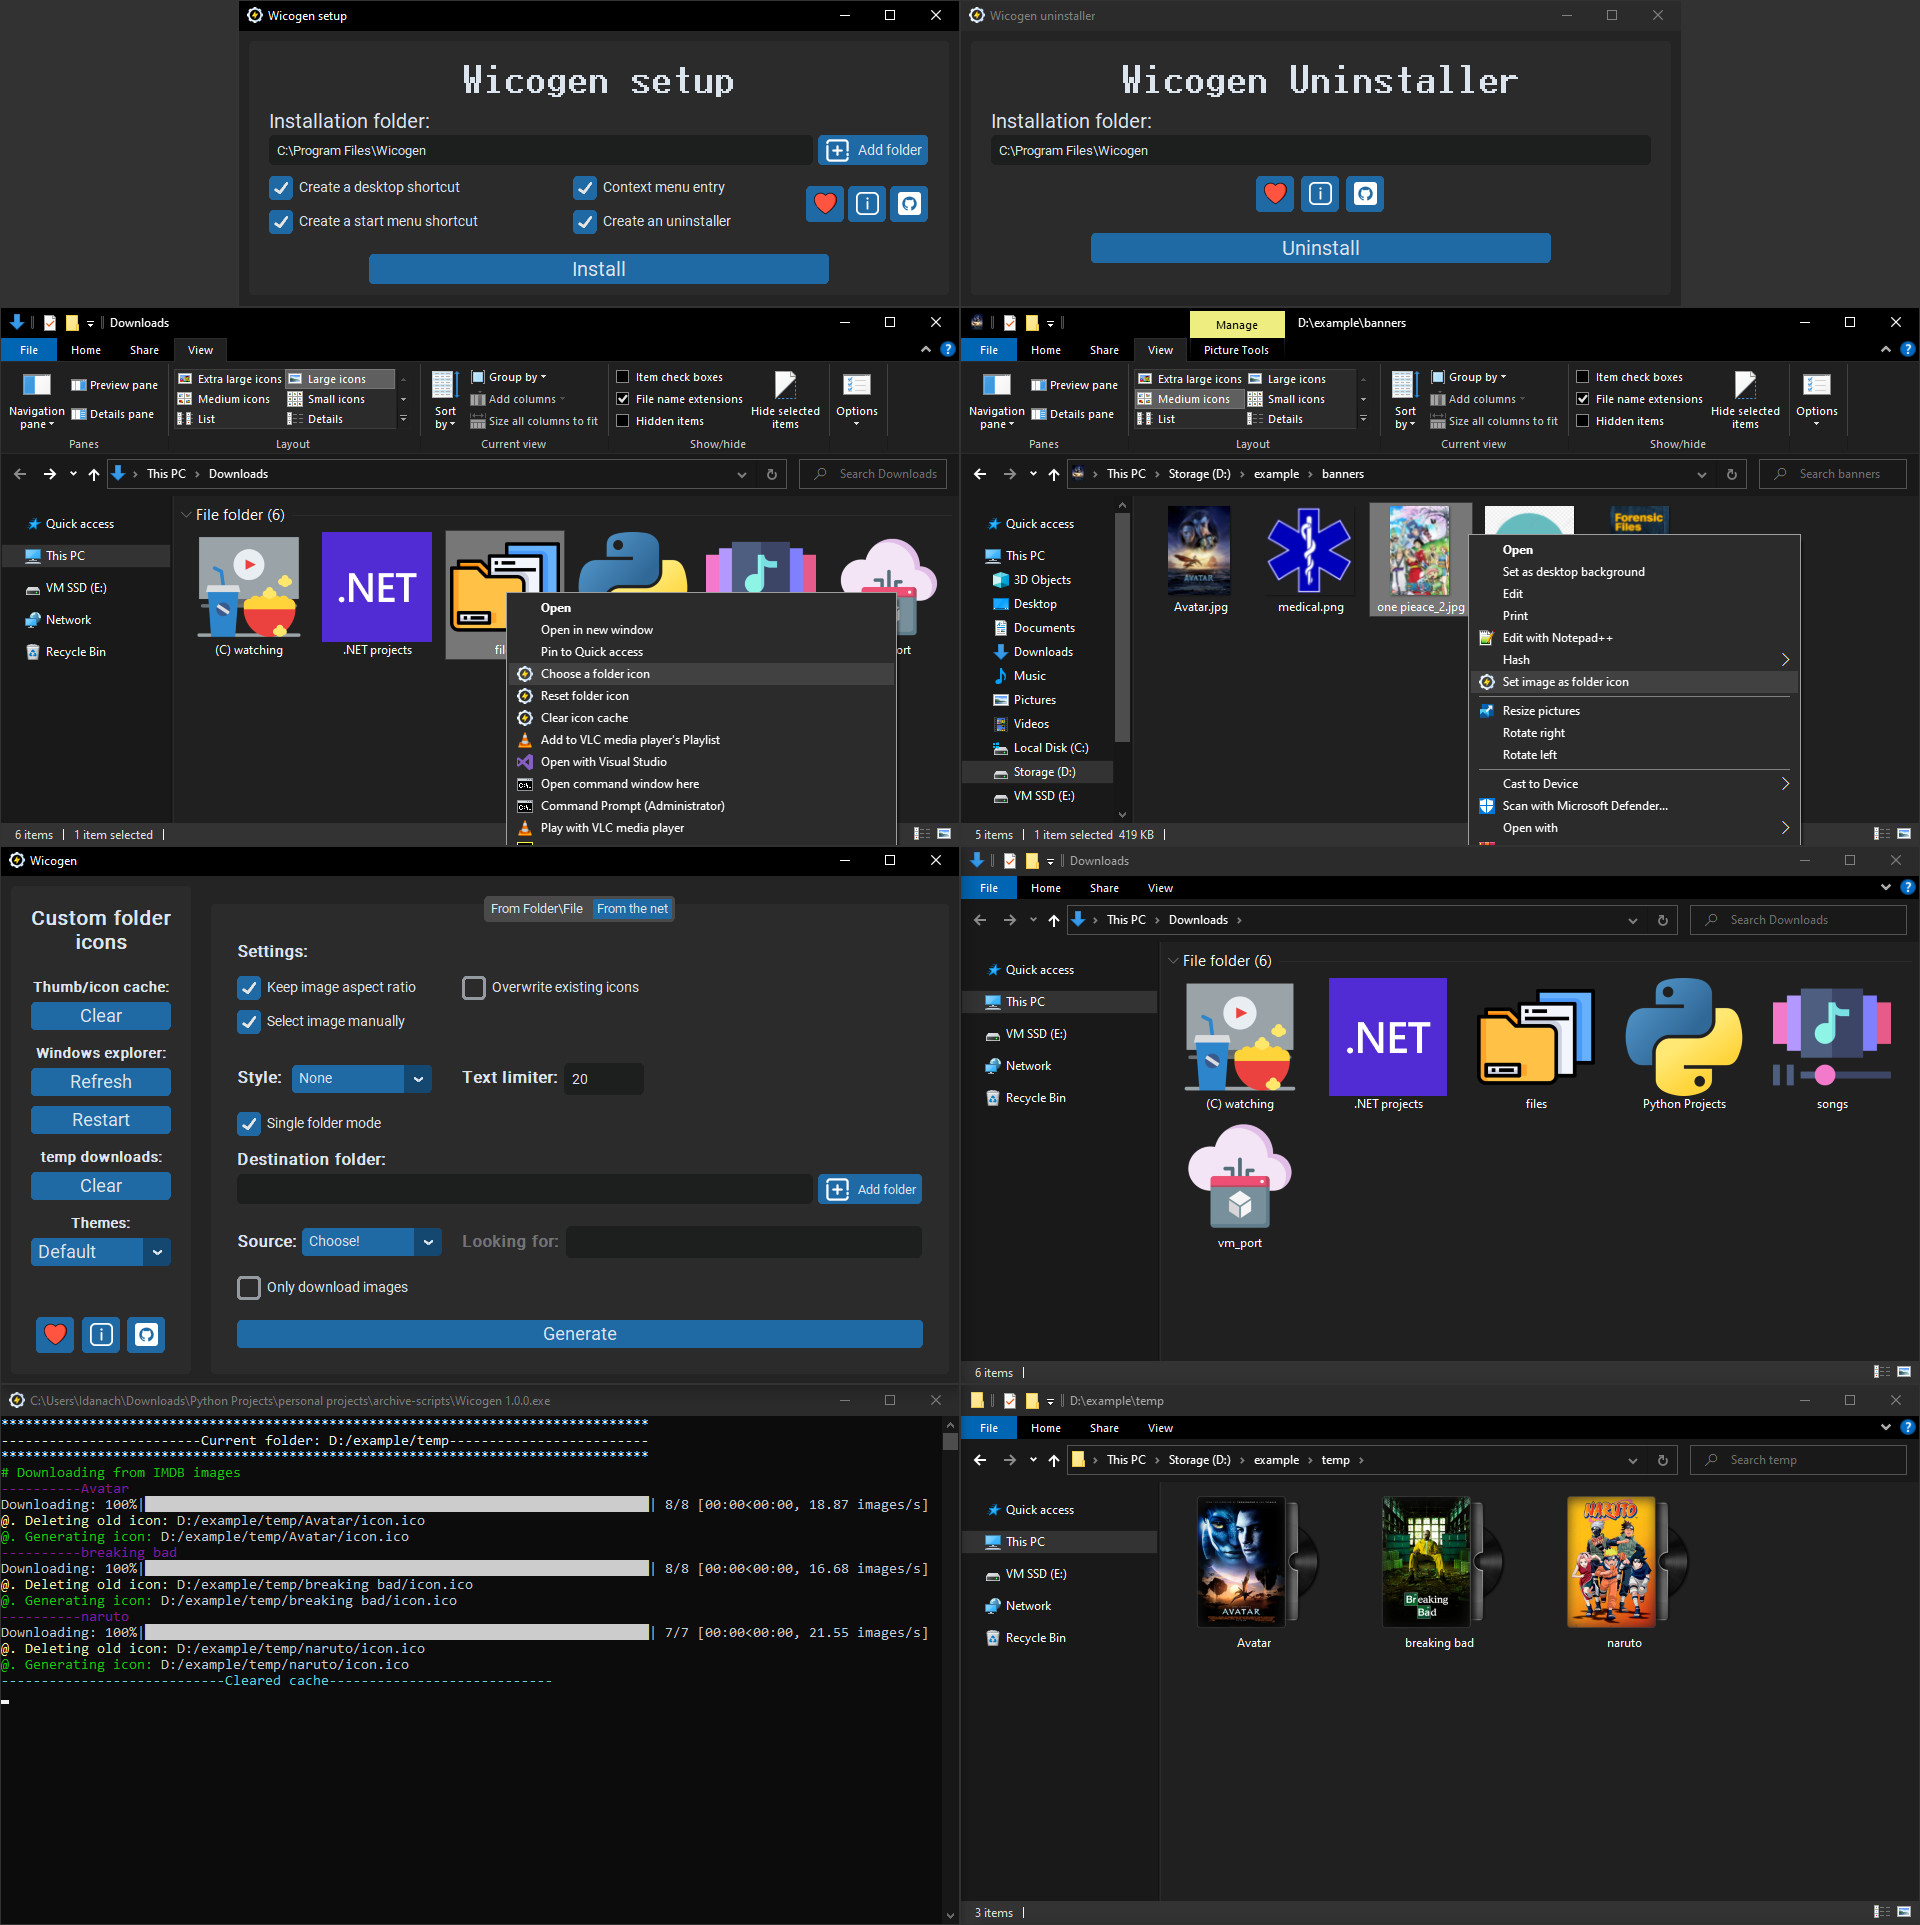Click Clear icon cache menu entry
Screen dimensions: 1920x1925
click(x=701, y=718)
